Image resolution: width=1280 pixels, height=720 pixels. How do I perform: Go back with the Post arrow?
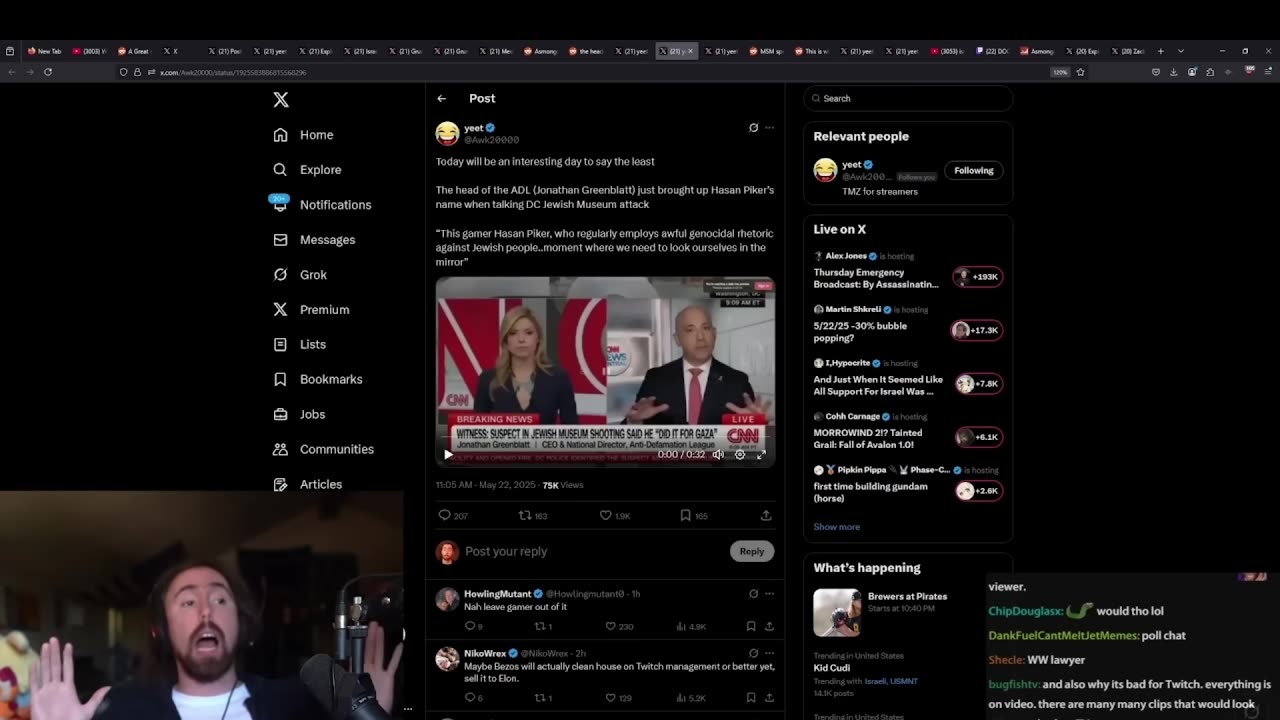pos(441,99)
